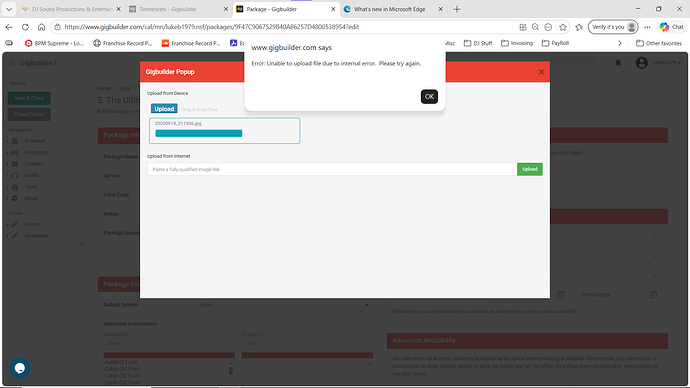690x388 pixels.
Task: Show more bookmarks chevron
Action: [620, 43]
